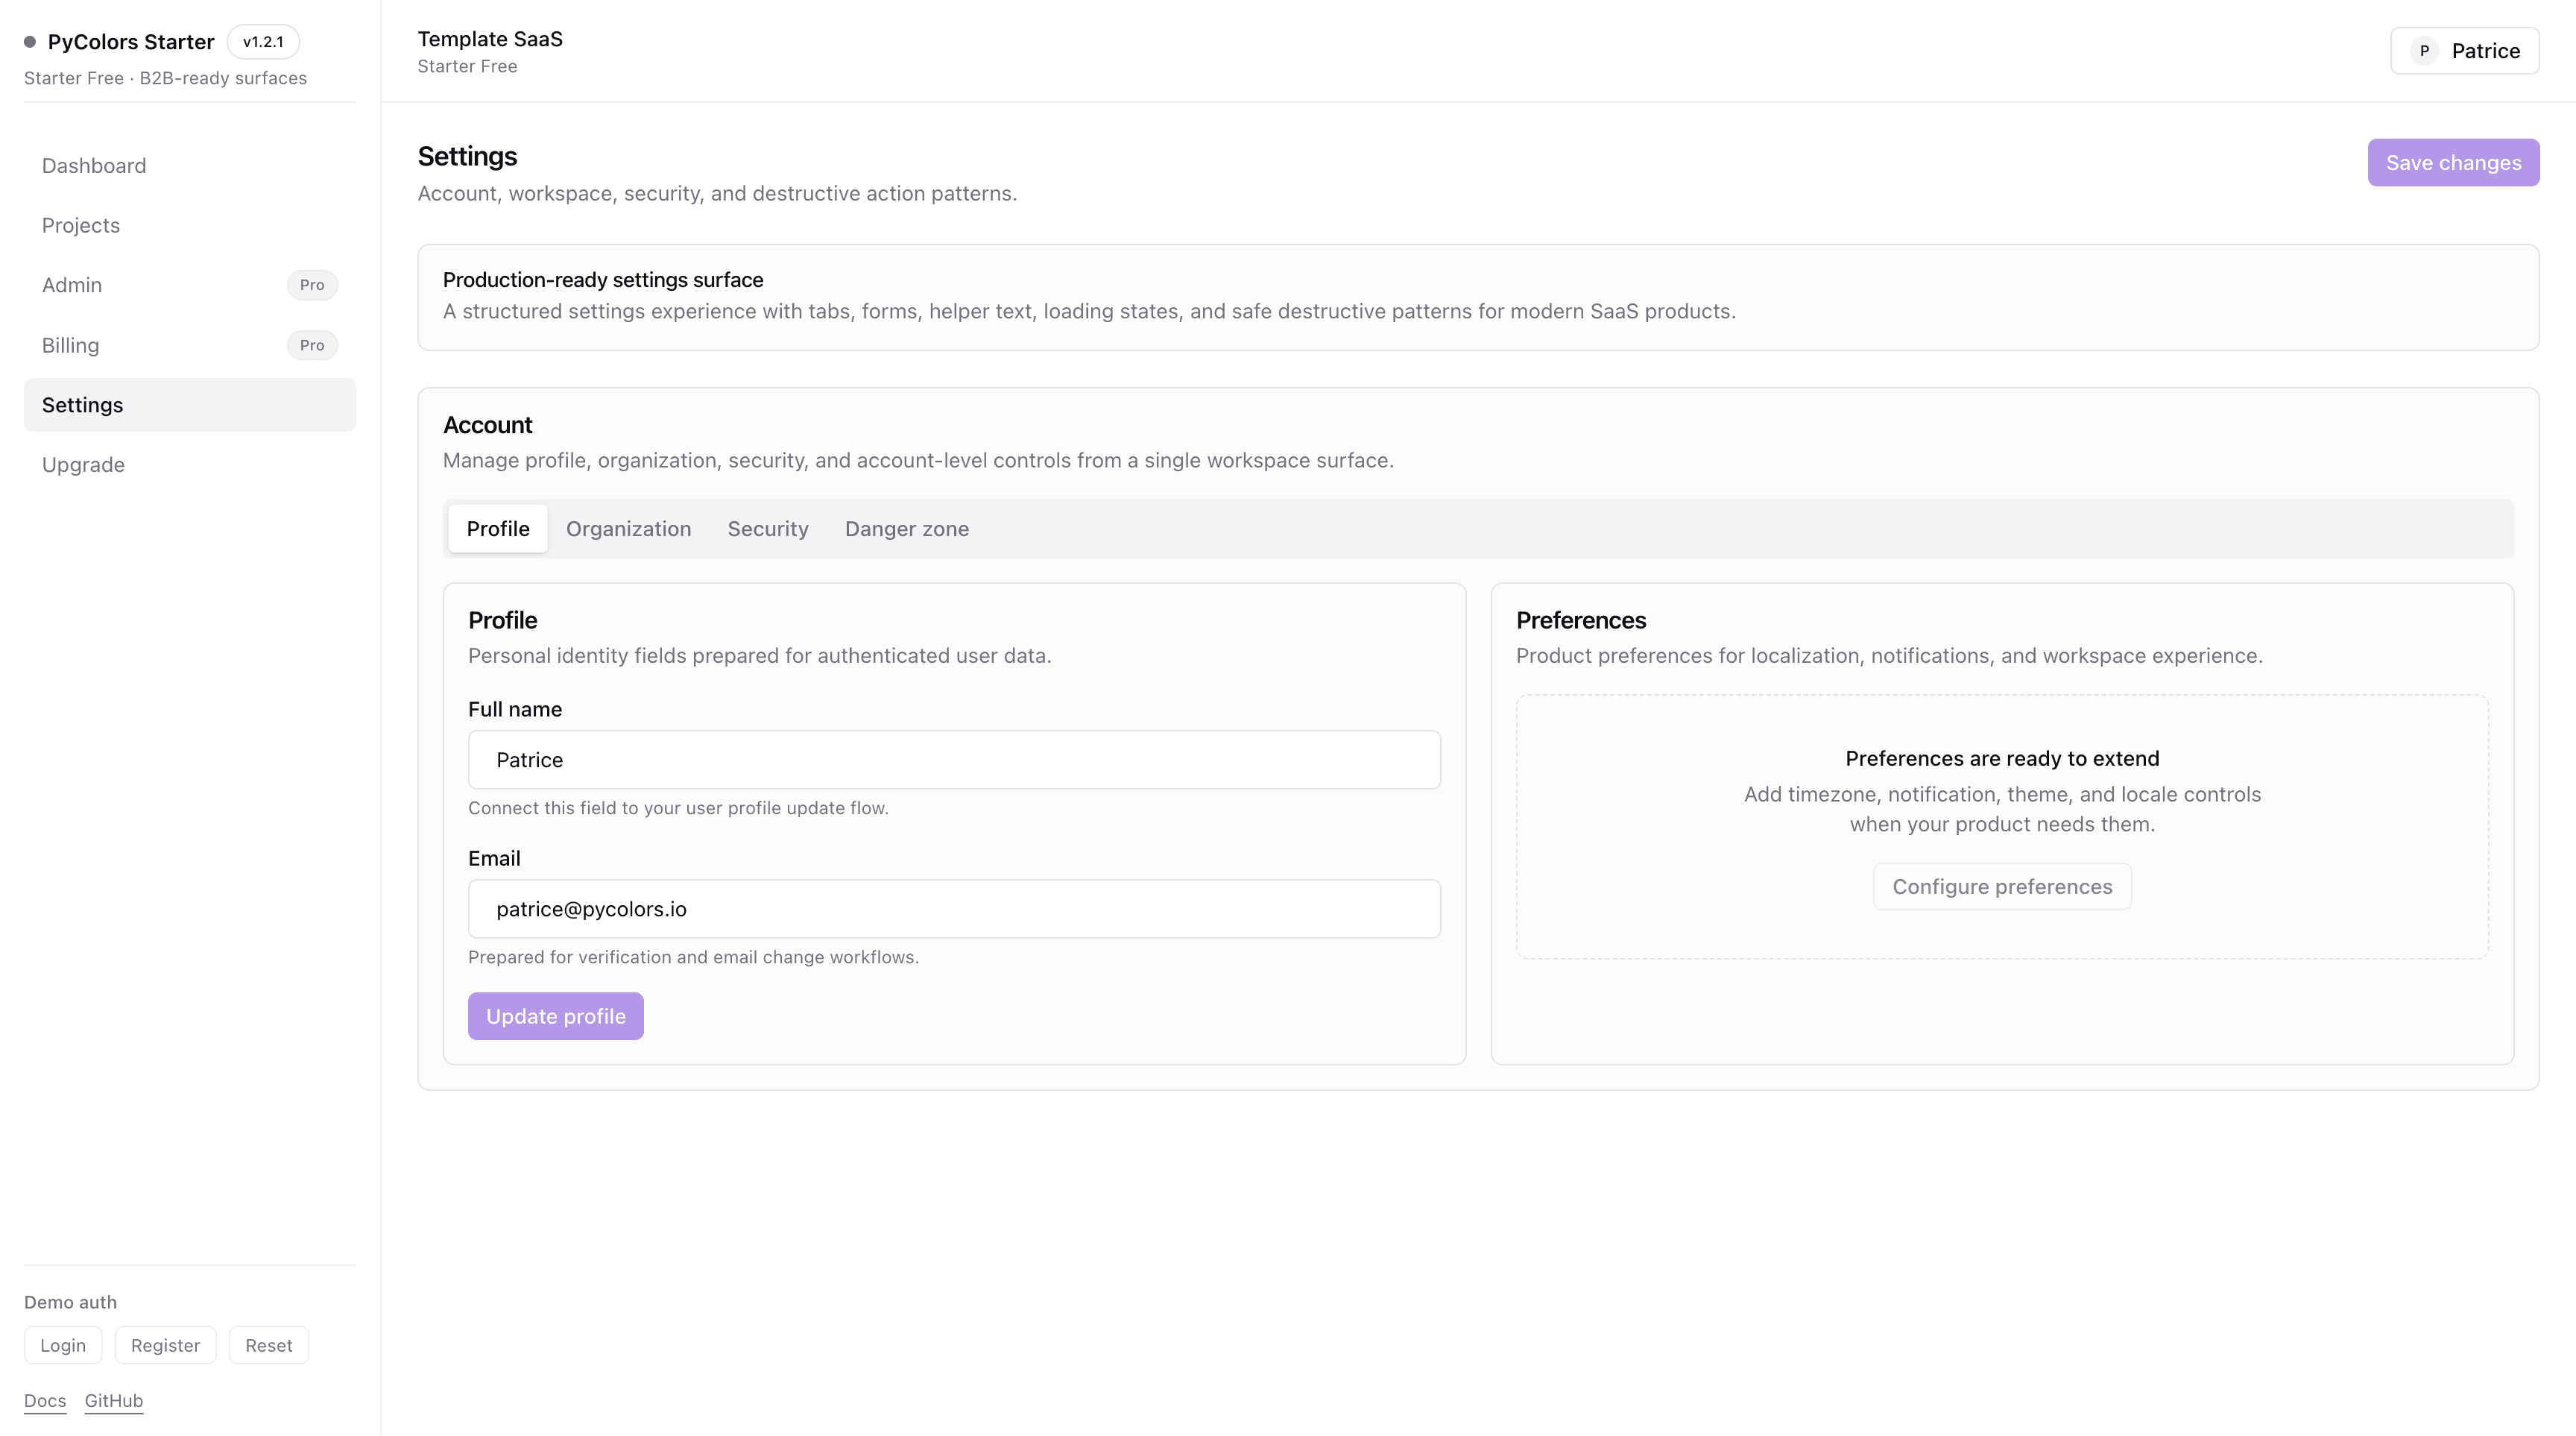Click the Settings page heading
The image size is (2576, 1436).
467,157
